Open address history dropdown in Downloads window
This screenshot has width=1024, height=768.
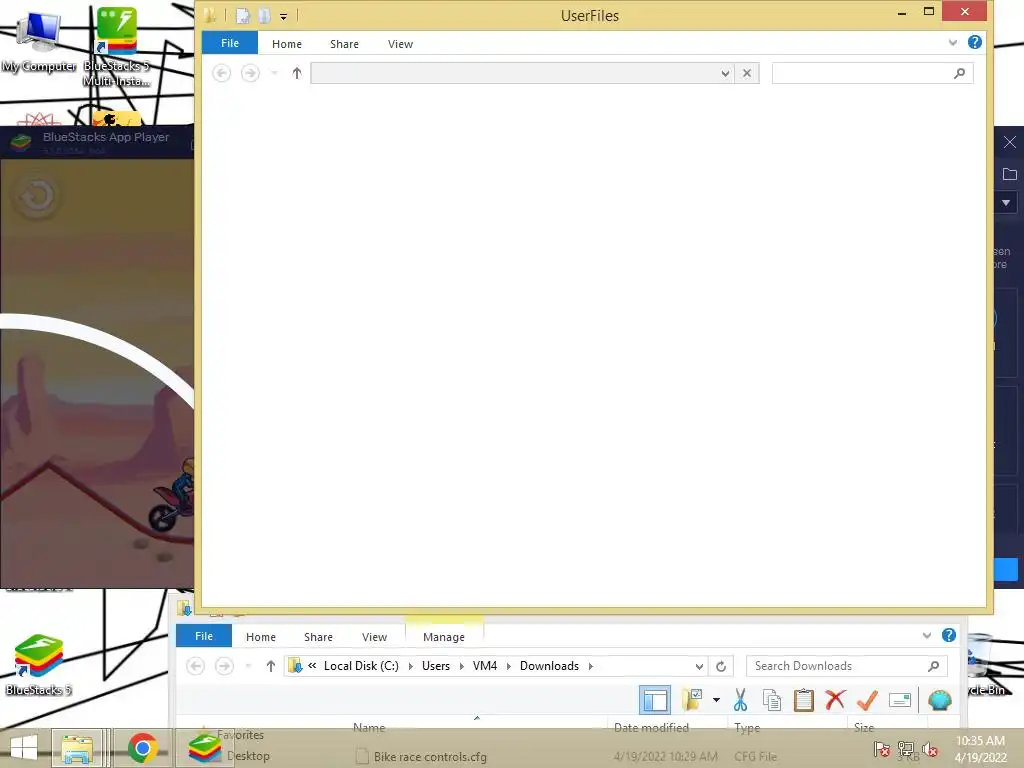pyautogui.click(x=699, y=666)
